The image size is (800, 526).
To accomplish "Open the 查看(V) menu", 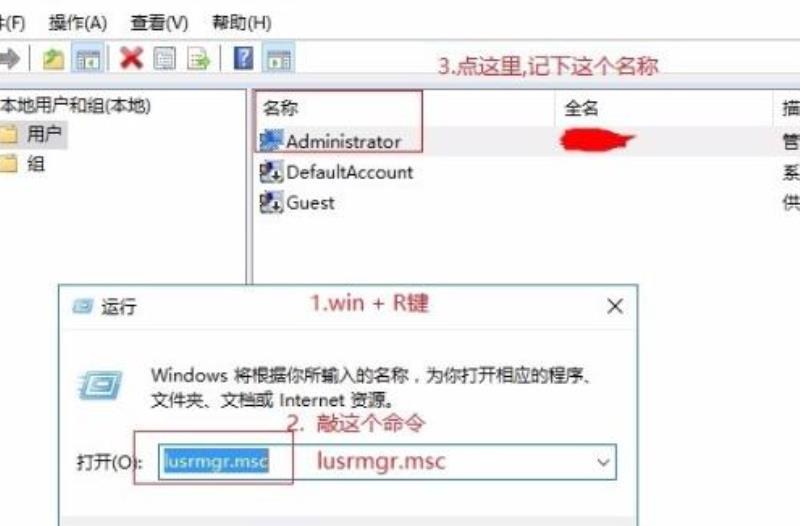I will coord(159,23).
